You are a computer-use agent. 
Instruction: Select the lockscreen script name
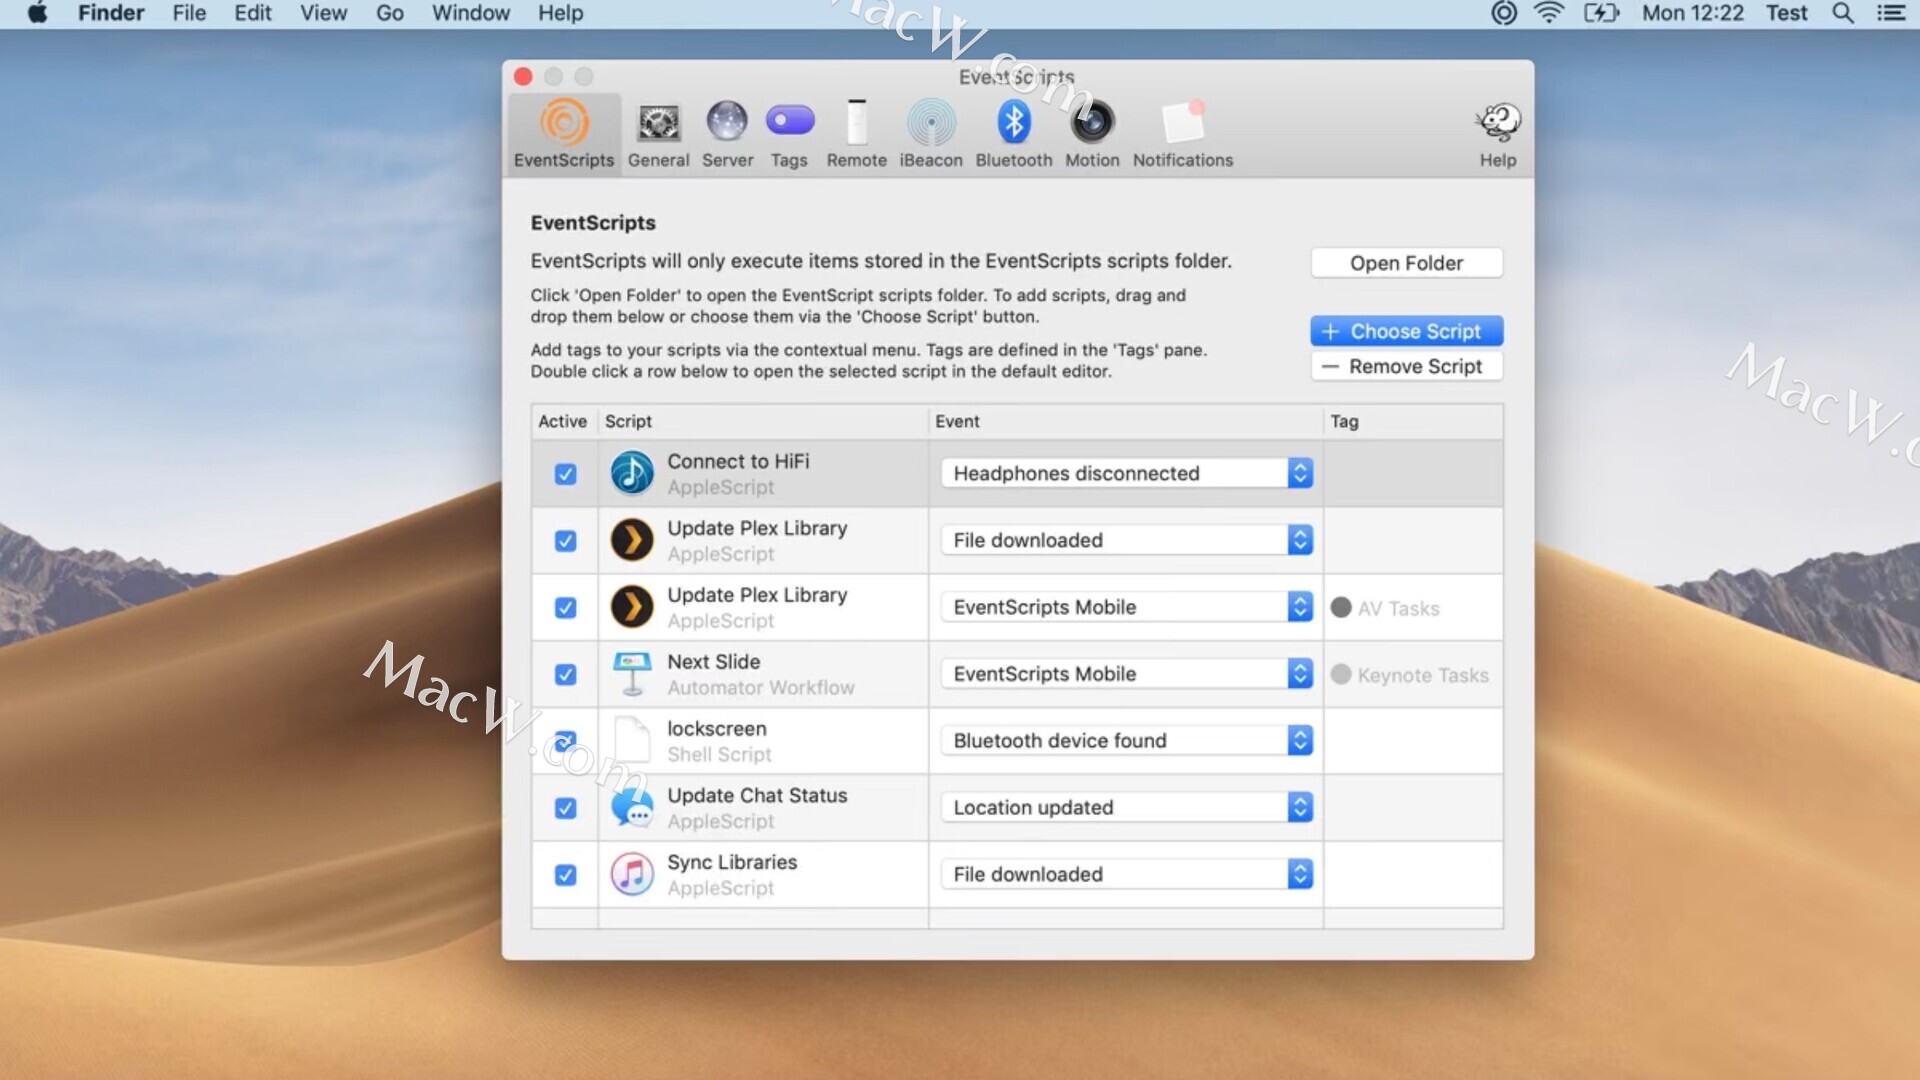[x=717, y=729]
